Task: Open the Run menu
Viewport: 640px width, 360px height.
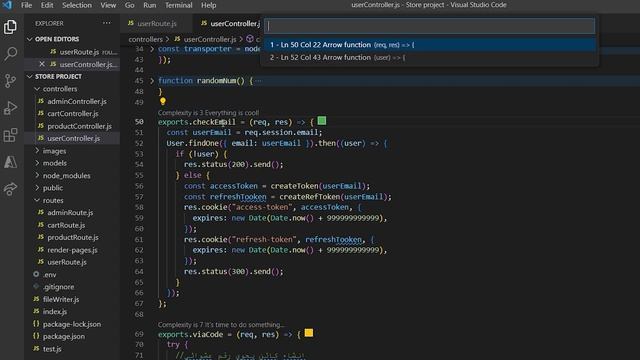Action: tap(150, 5)
